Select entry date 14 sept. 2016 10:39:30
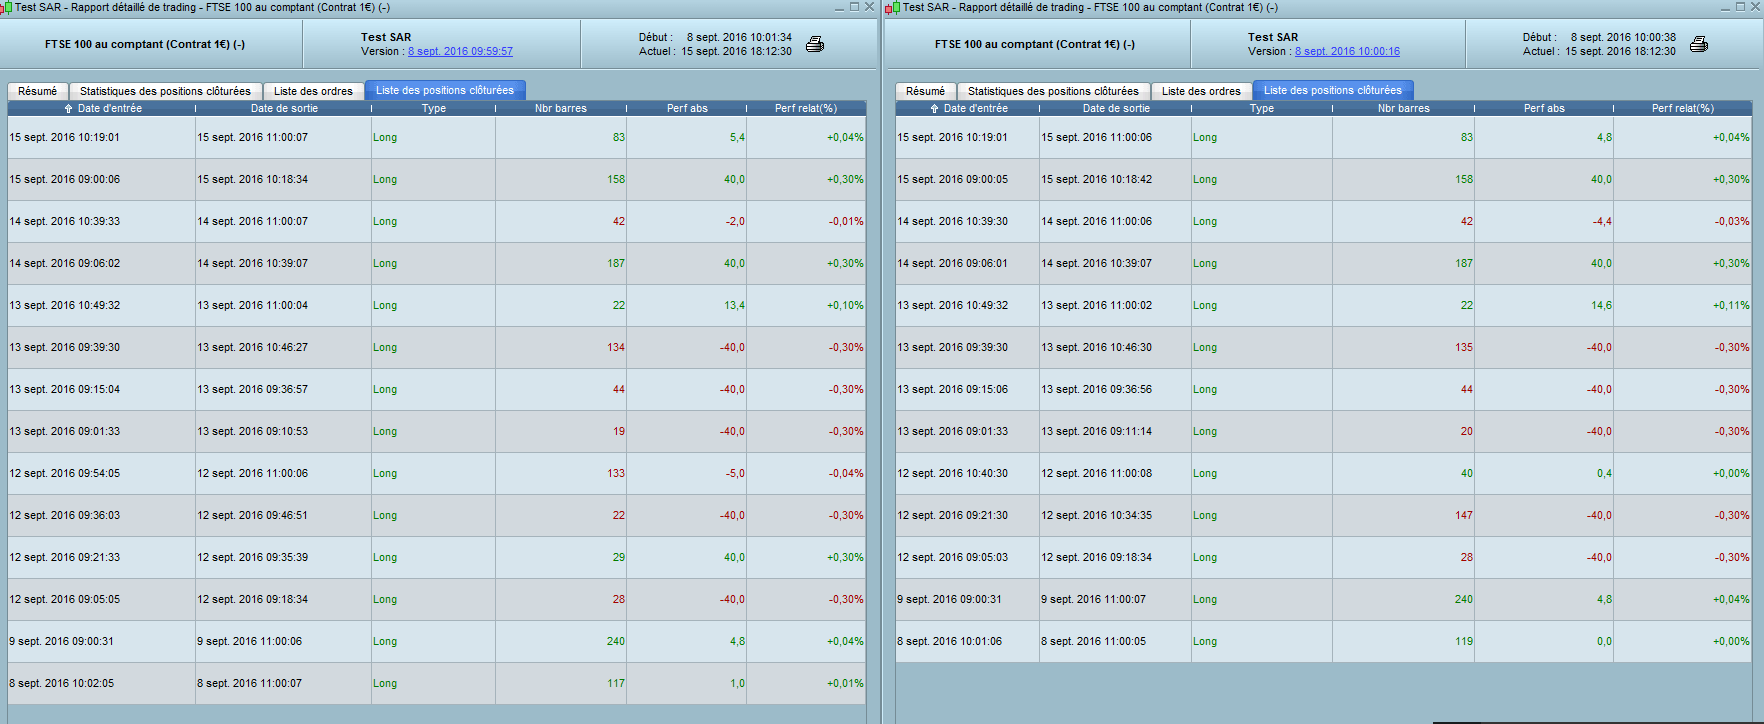The width and height of the screenshot is (1764, 724). point(953,222)
